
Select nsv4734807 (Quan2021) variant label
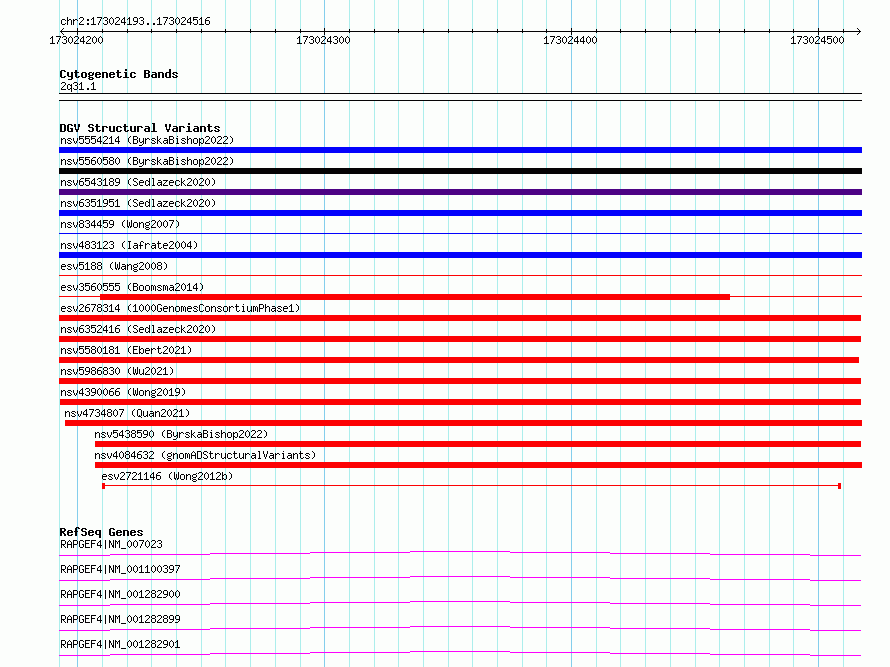click(x=127, y=413)
